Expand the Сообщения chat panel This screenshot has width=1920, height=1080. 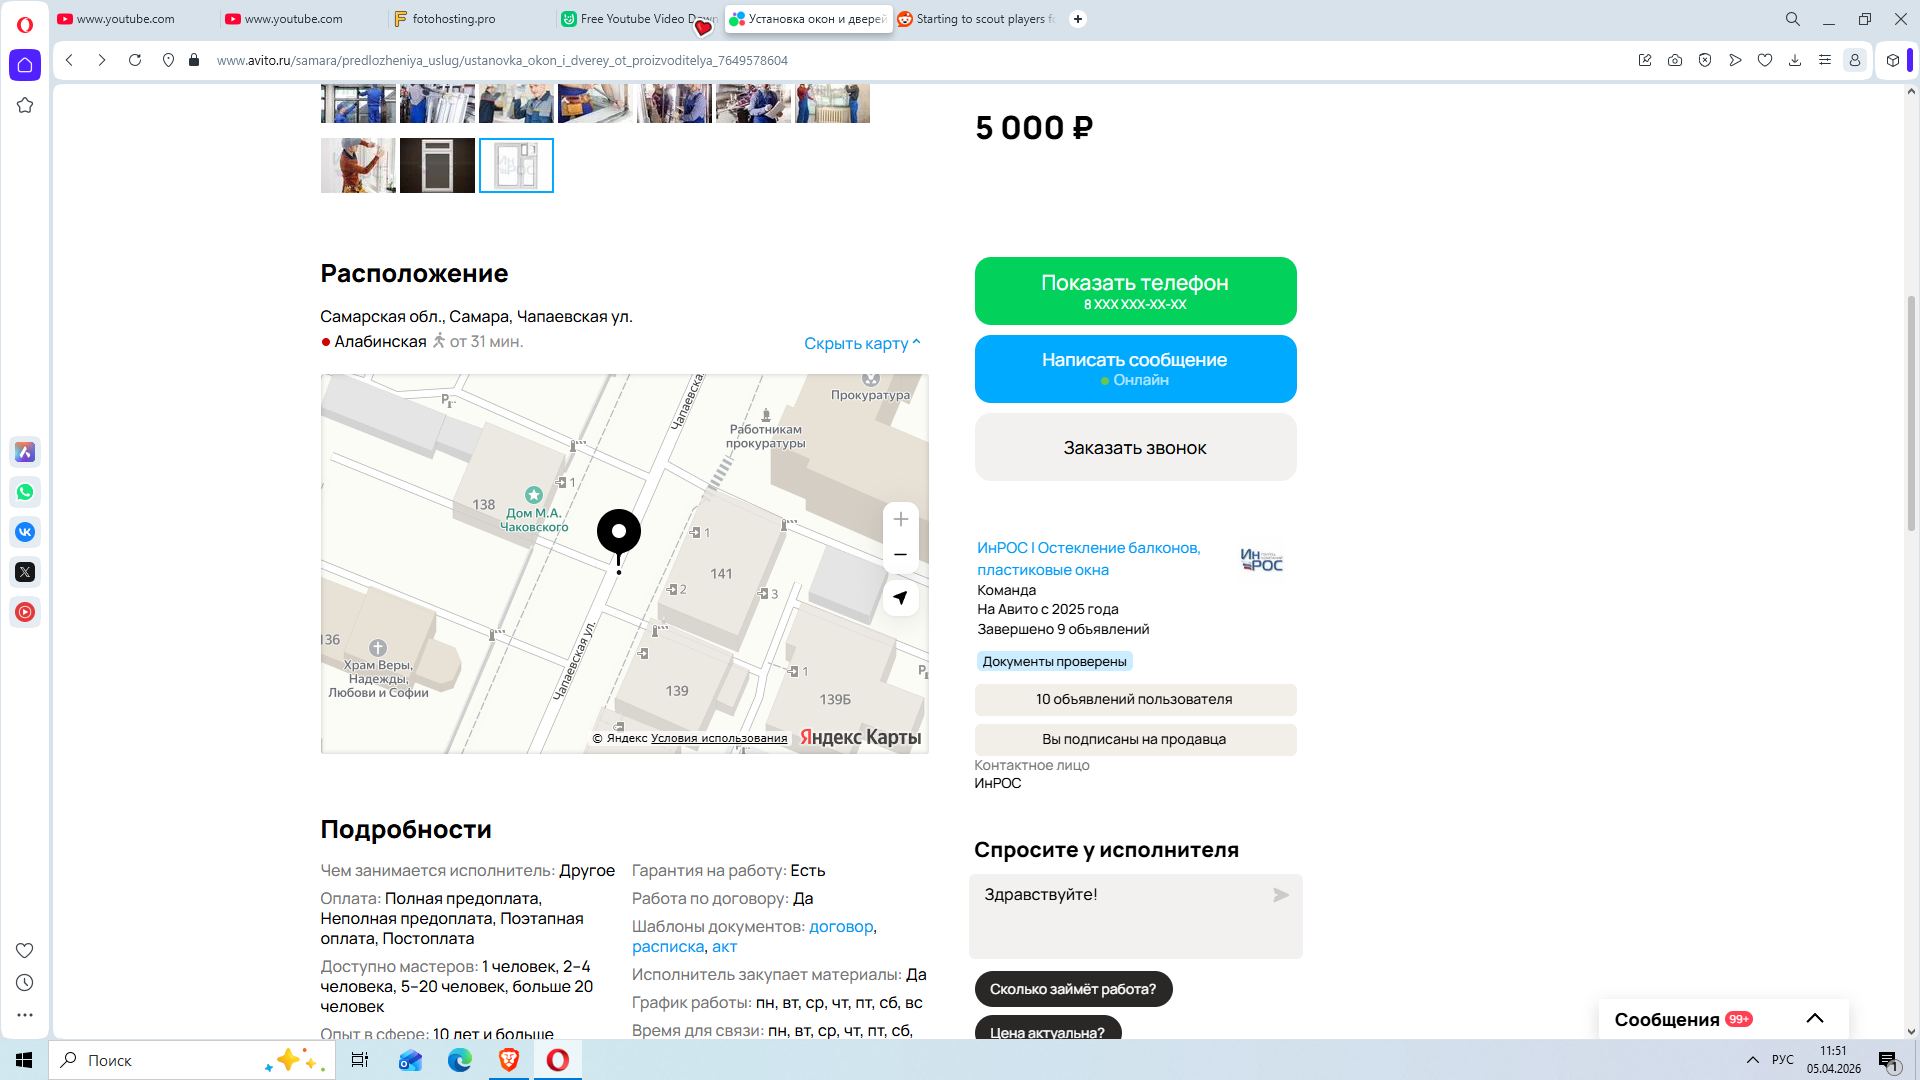[1814, 1019]
